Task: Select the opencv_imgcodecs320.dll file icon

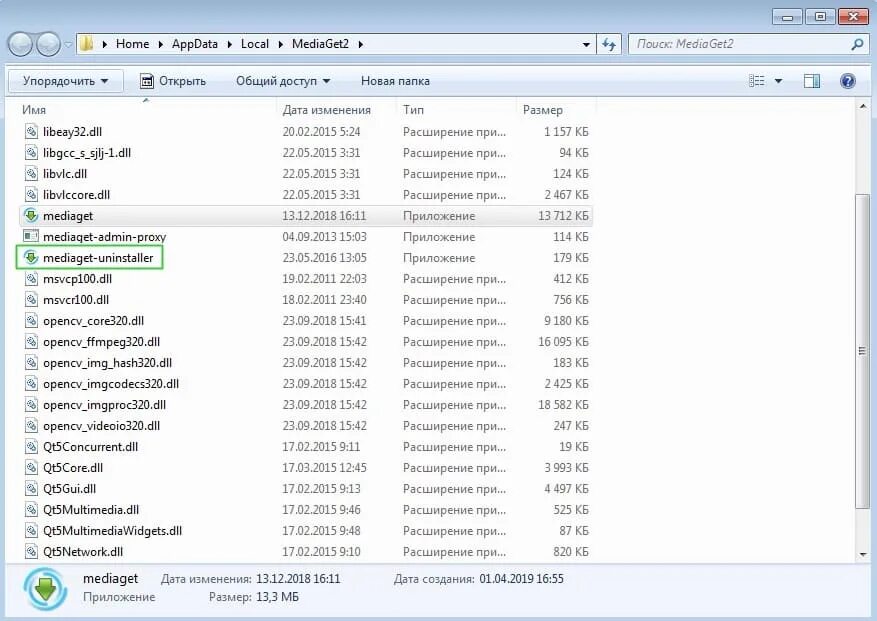Action: [31, 383]
